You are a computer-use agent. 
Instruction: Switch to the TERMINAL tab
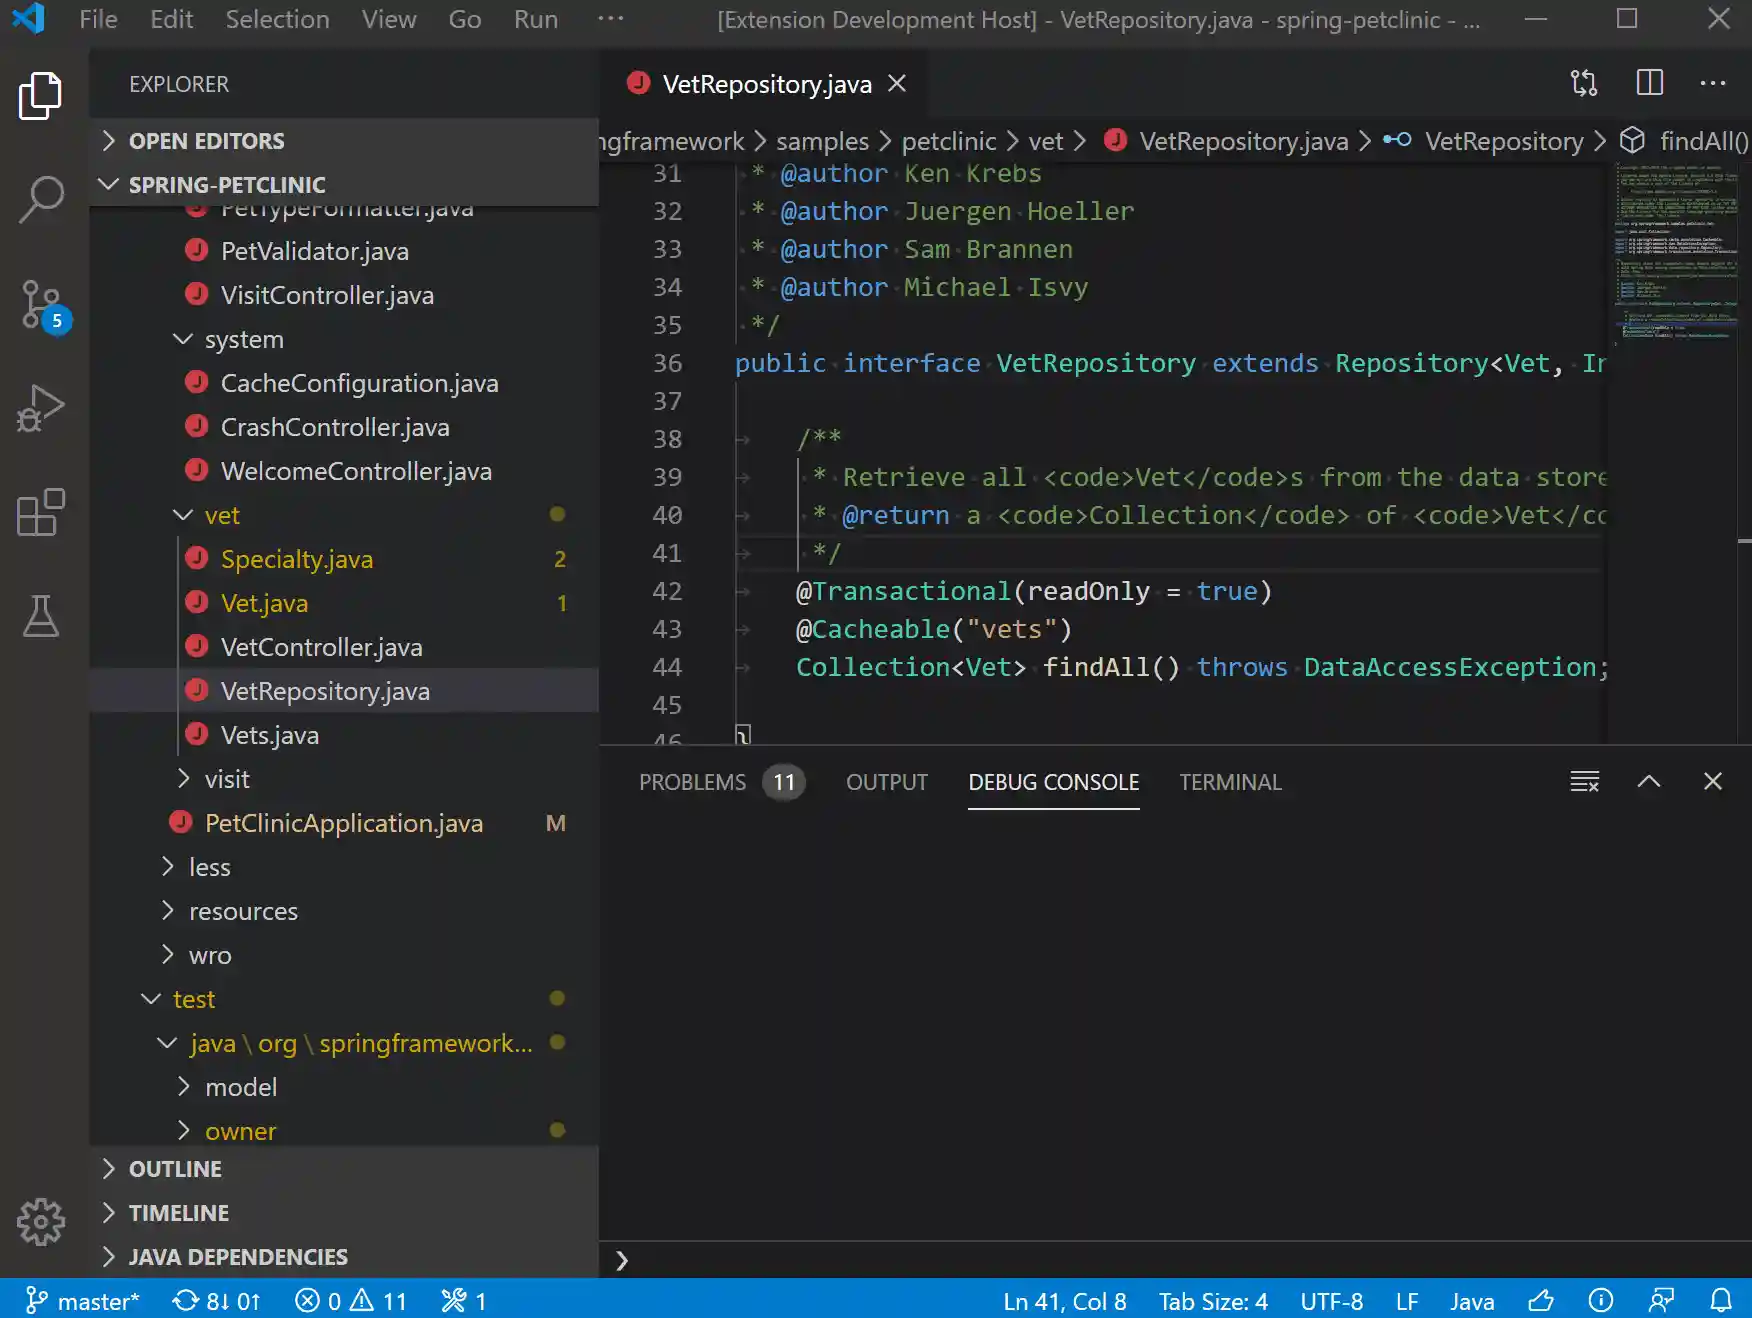(x=1230, y=782)
